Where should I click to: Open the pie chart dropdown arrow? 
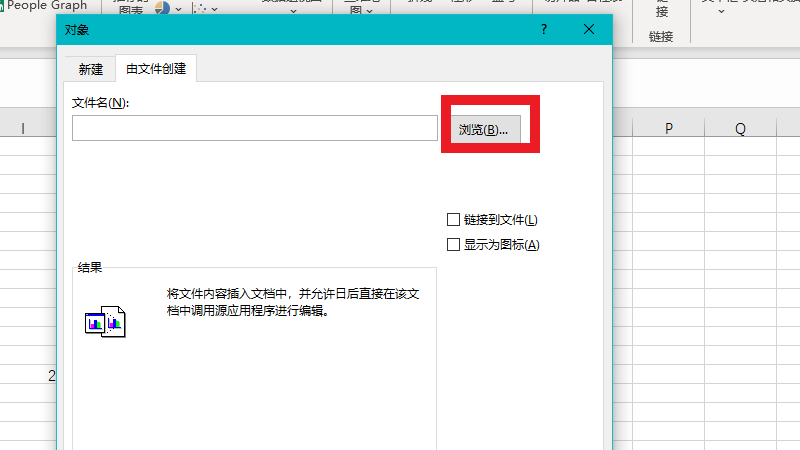tap(178, 9)
